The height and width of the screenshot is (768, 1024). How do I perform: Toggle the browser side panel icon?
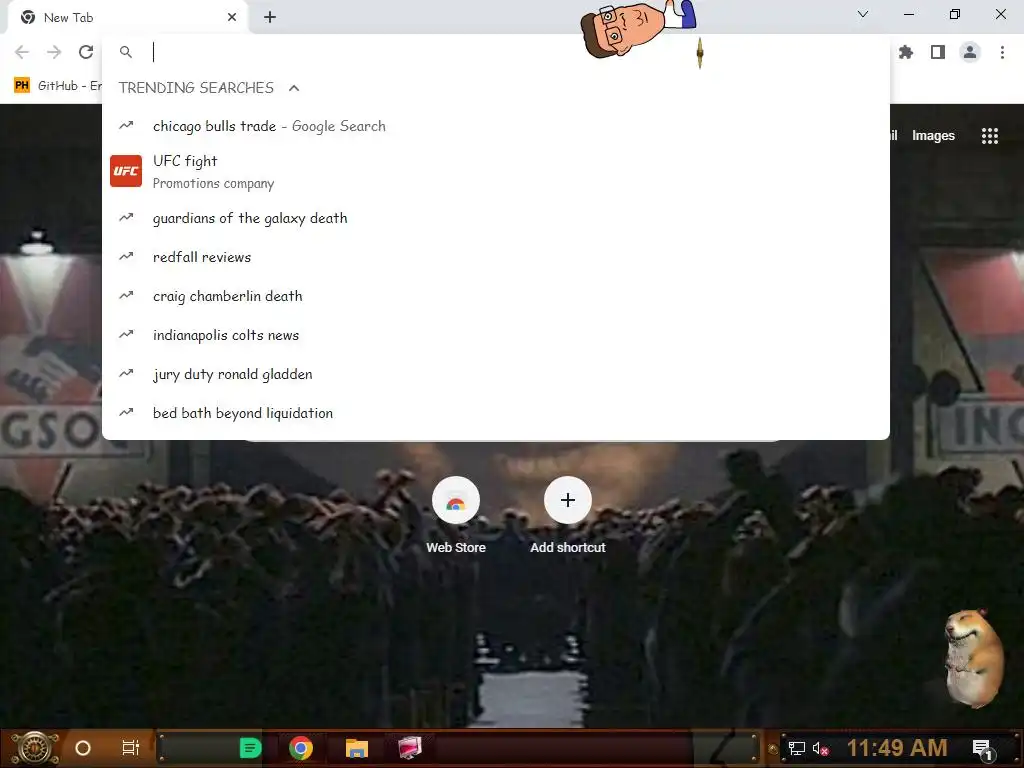[x=938, y=52]
